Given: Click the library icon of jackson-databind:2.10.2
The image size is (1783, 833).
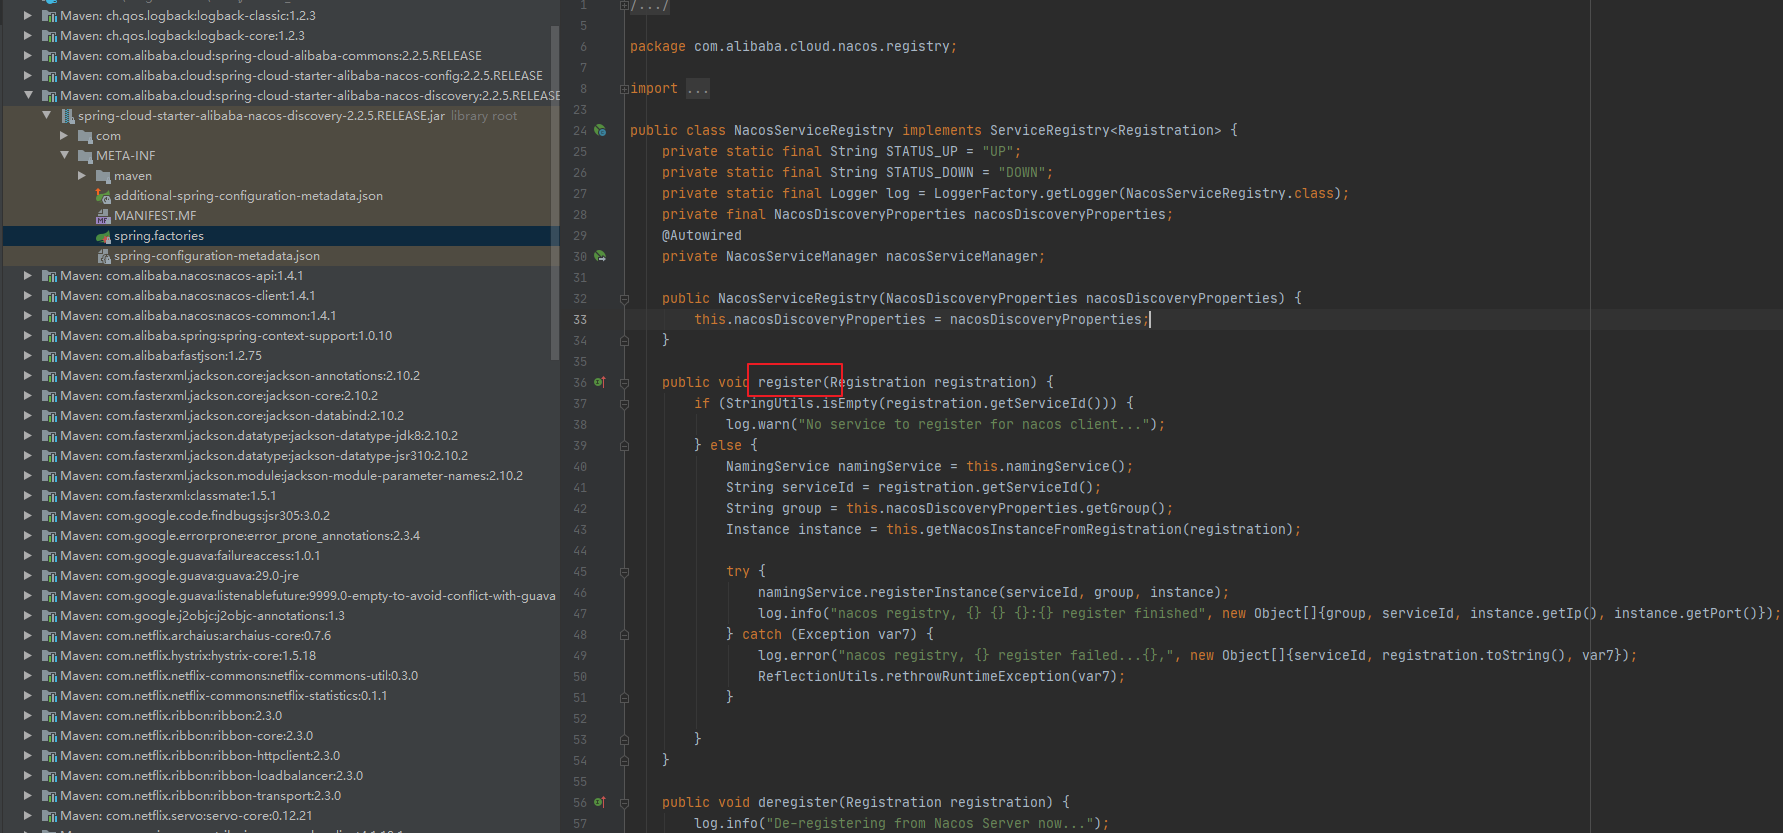Looking at the screenshot, I should [49, 416].
